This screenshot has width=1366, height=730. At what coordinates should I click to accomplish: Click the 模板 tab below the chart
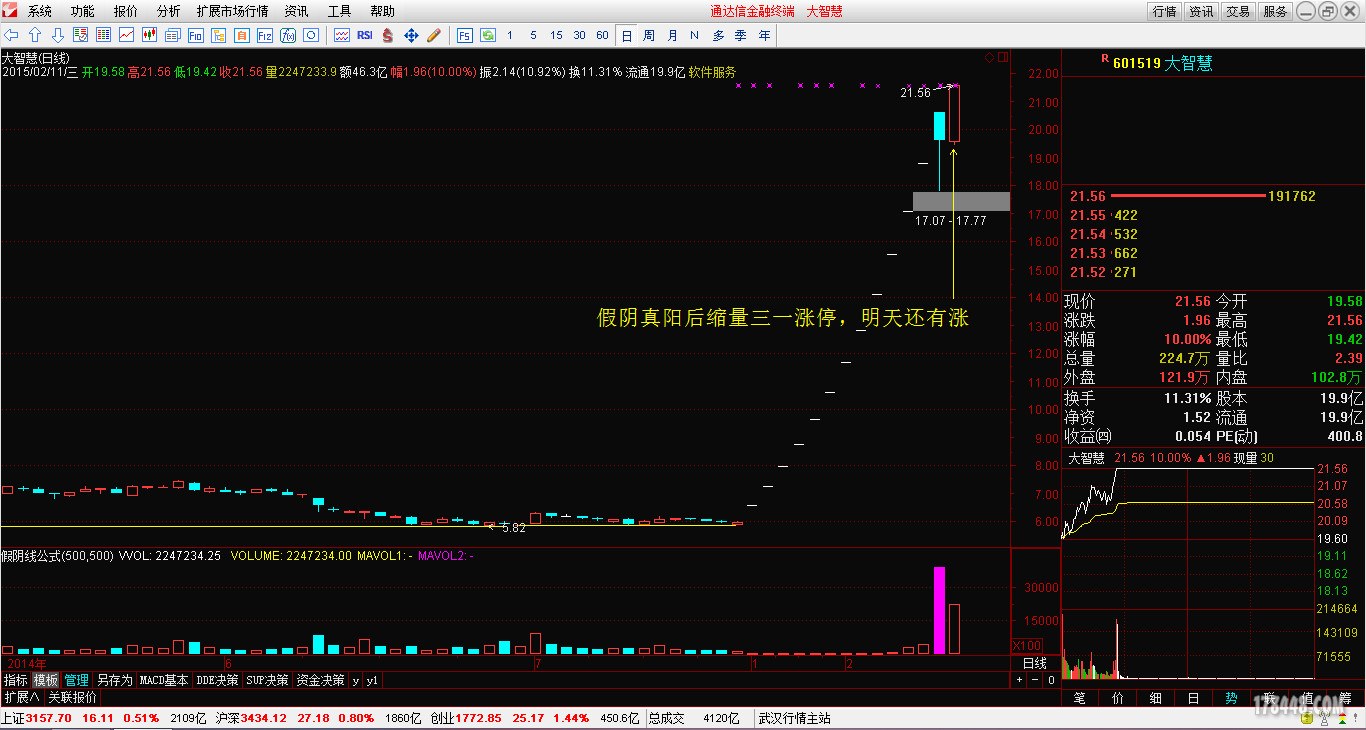[x=46, y=680]
